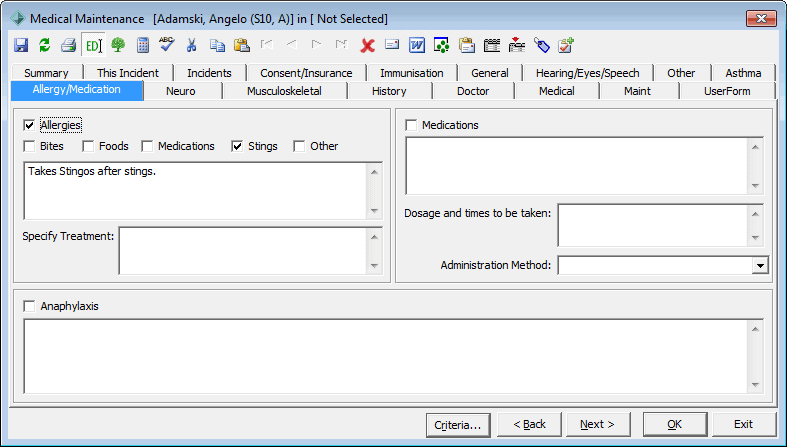Image resolution: width=787 pixels, height=447 pixels.
Task: Go to first record arrow icon
Action: click(267, 45)
